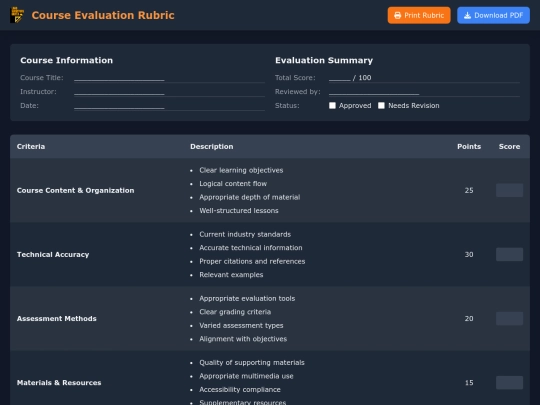Viewport: 540px width, 405px height.
Task: Click 'Appropriate multimedia use' bullet
Action: (x=246, y=376)
